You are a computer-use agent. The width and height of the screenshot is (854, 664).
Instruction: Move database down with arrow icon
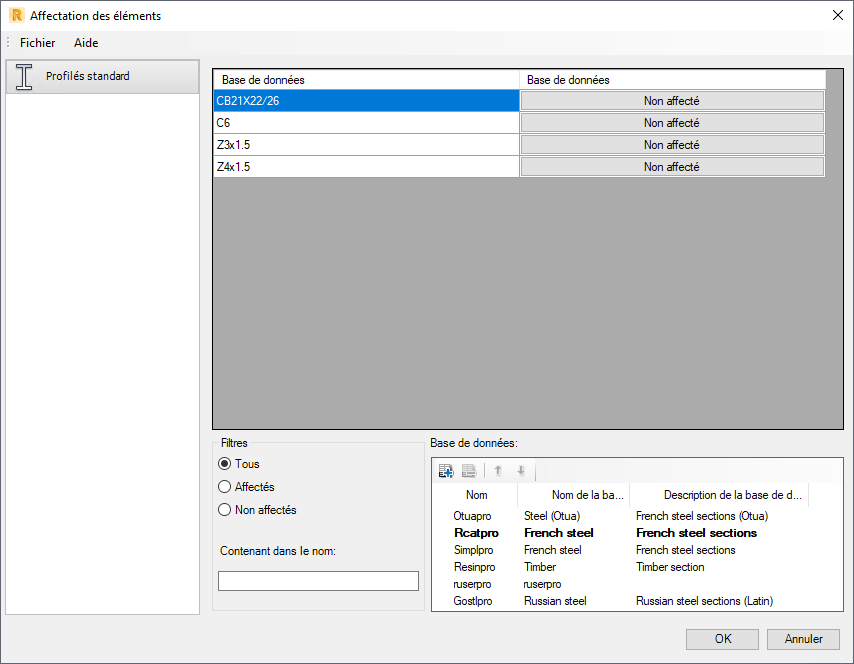(521, 471)
